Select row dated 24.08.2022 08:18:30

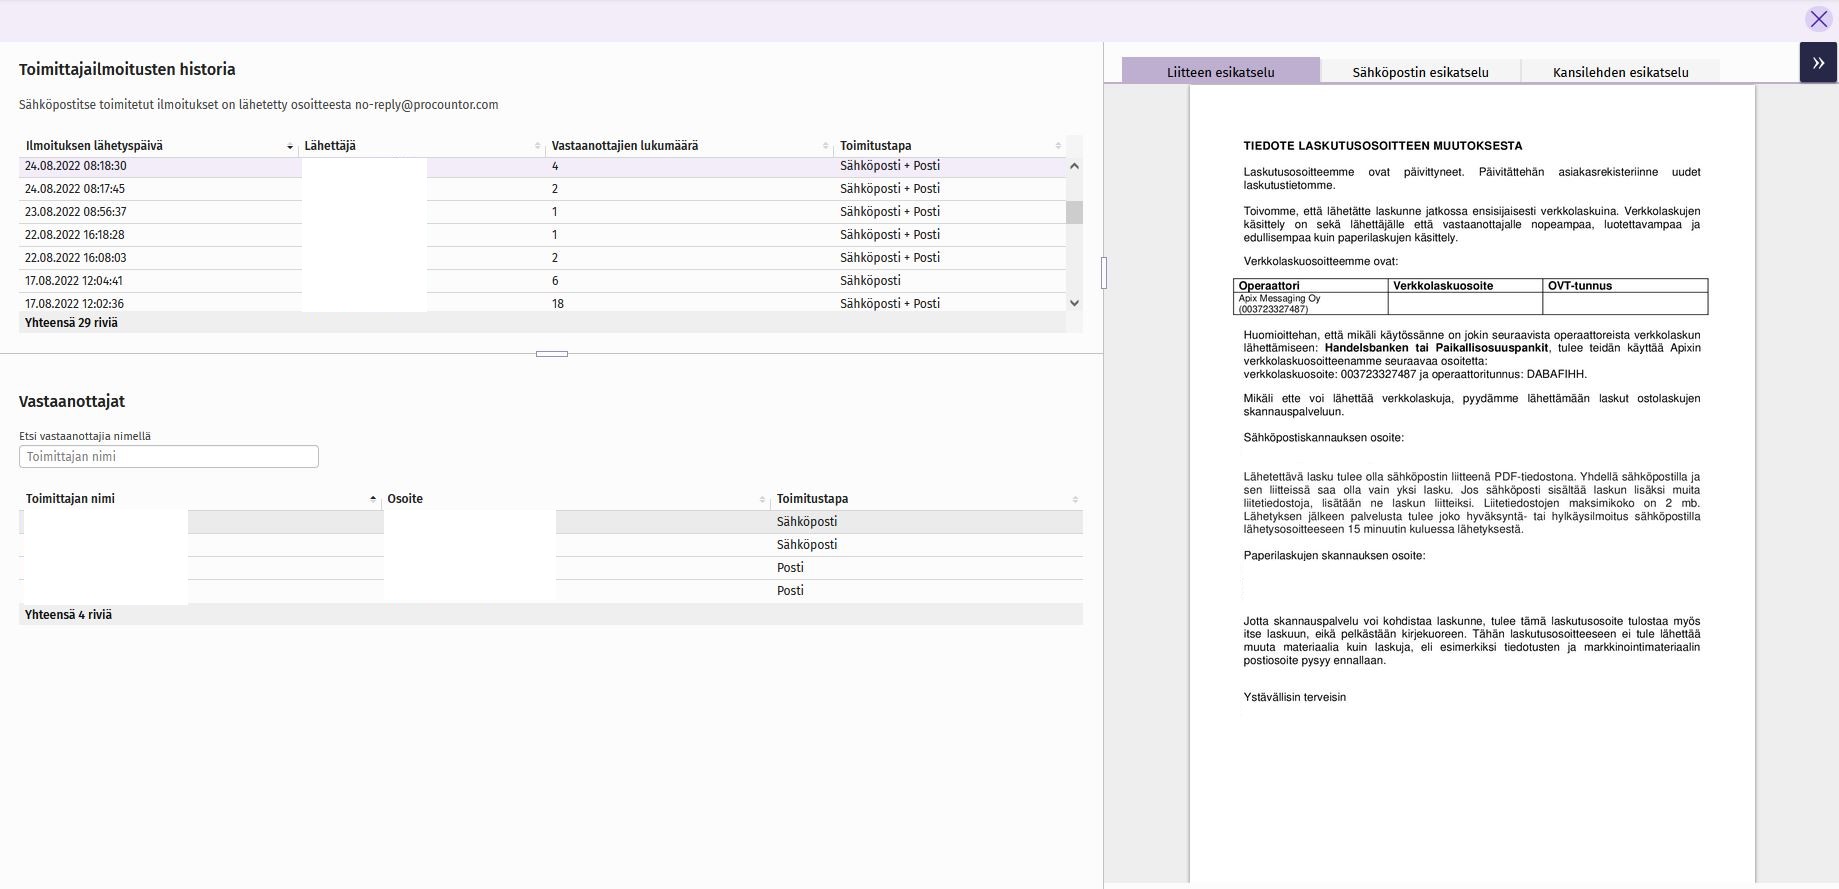(x=543, y=166)
